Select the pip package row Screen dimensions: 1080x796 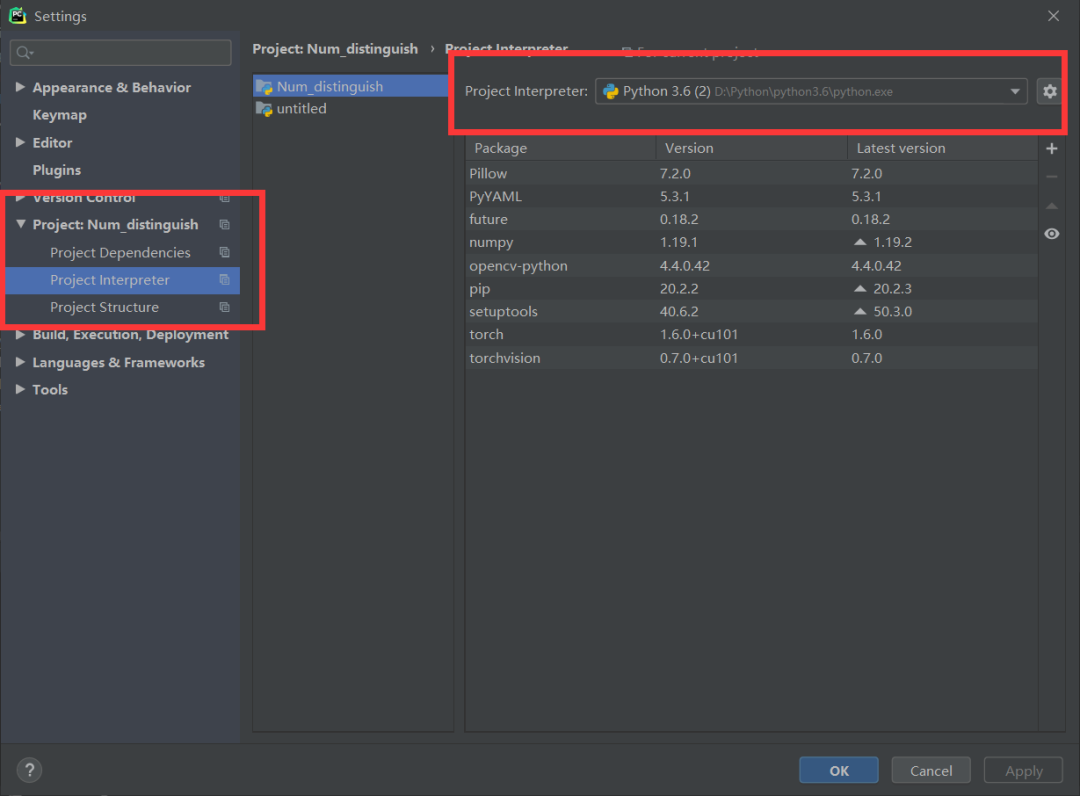751,289
